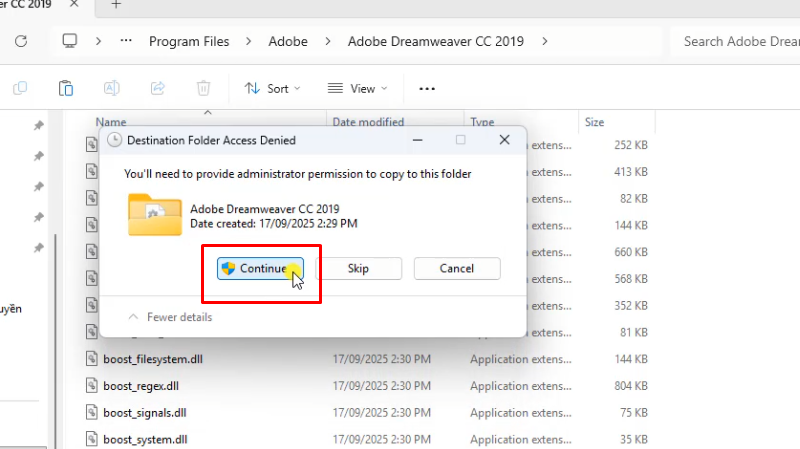Expand the chevron after Program Files
This screenshot has width=800, height=449.
point(248,41)
